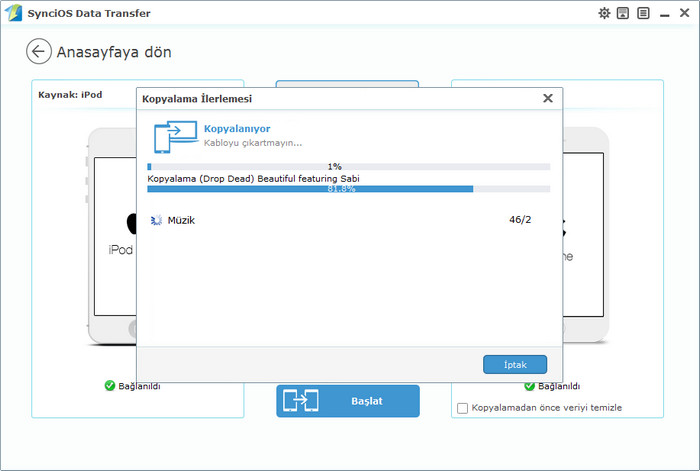The width and height of the screenshot is (700, 471).
Task: Click the SynciOS app logo icon
Action: coord(13,13)
